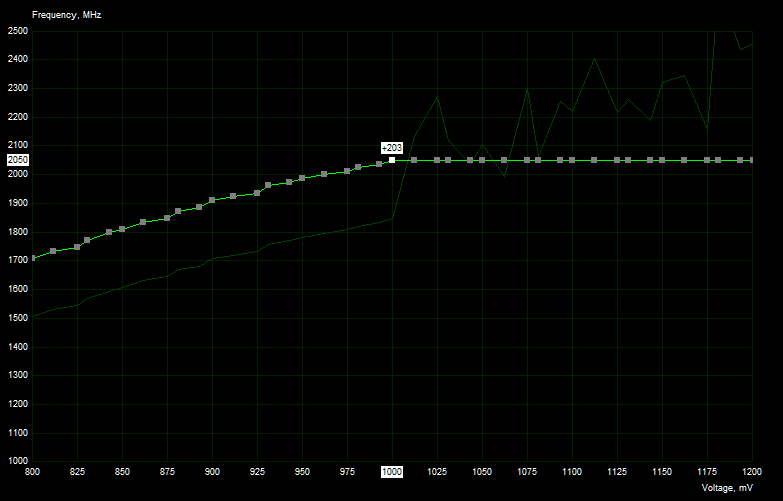Screen dimensions: 783x501
Task: Select the curve point on the 825 mV gridline
Action: coord(77,247)
